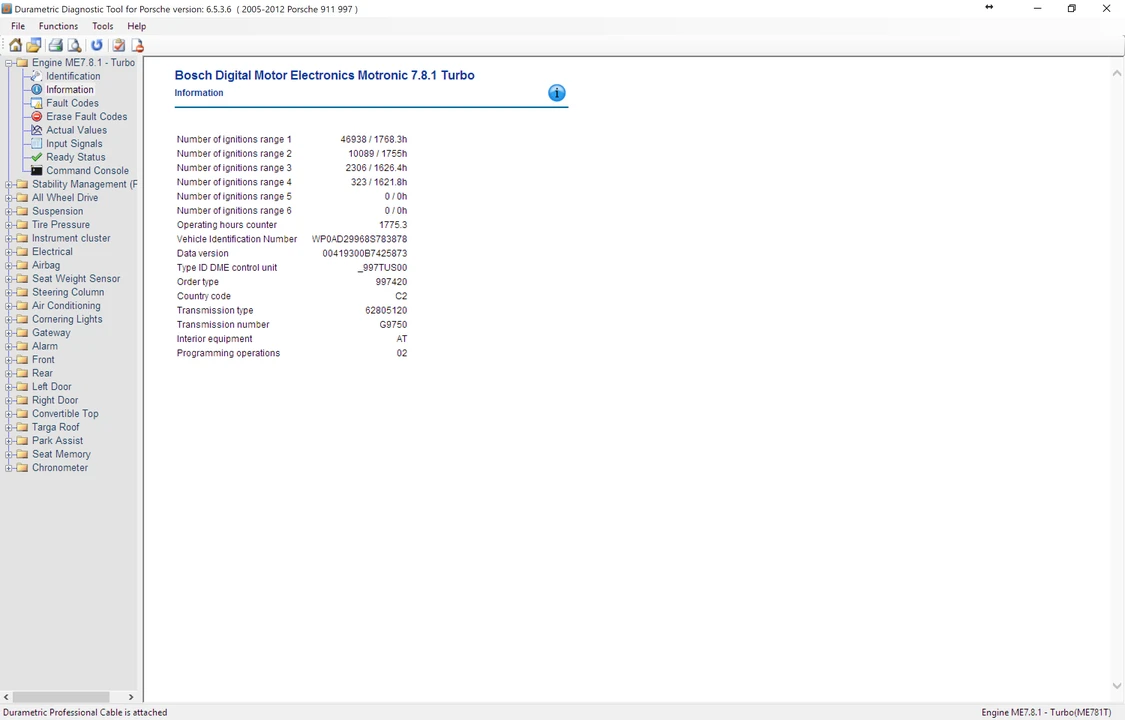The image size is (1125, 720).
Task: Collapse the Engine ME7.8.1 - Turbo node
Action: [x=9, y=63]
